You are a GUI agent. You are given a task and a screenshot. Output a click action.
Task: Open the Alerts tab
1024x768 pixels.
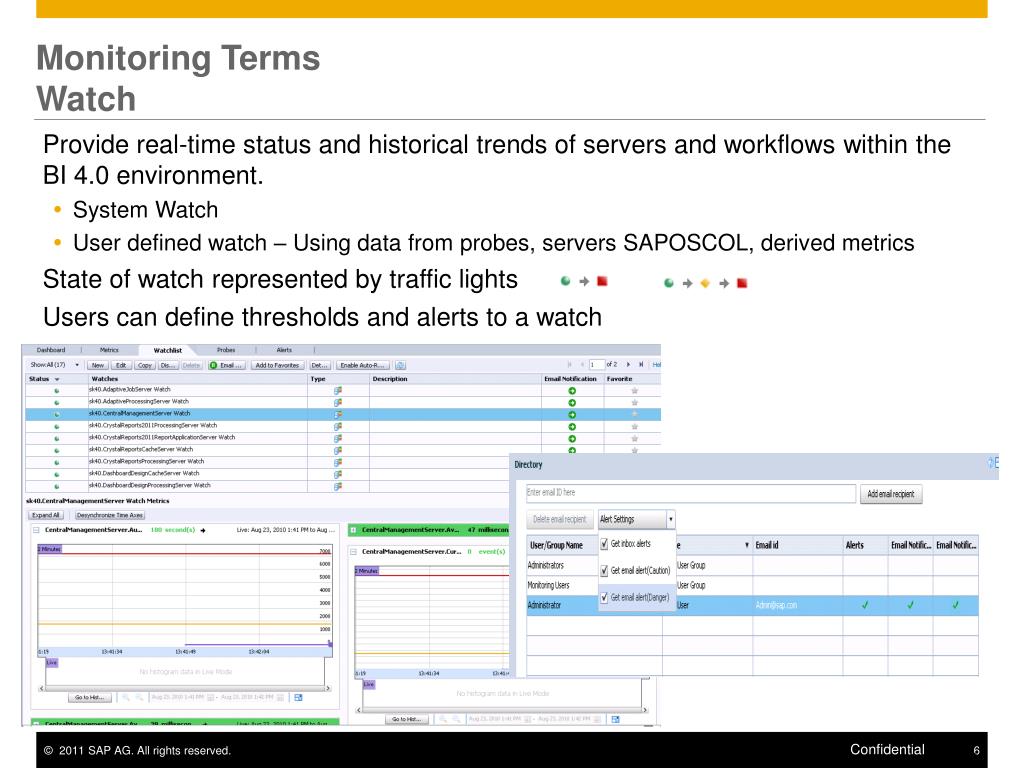[284, 350]
